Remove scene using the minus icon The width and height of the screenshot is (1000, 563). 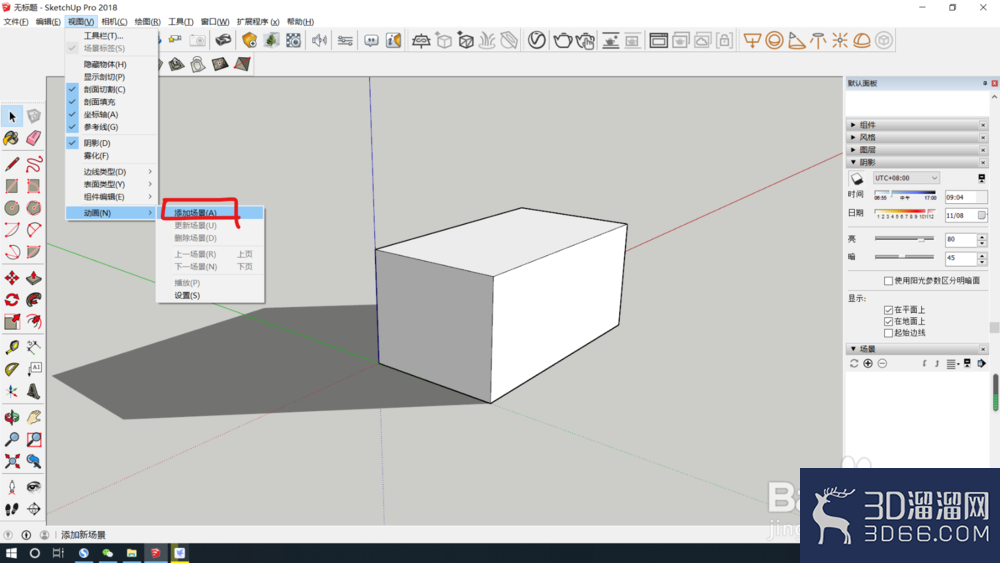(x=882, y=363)
